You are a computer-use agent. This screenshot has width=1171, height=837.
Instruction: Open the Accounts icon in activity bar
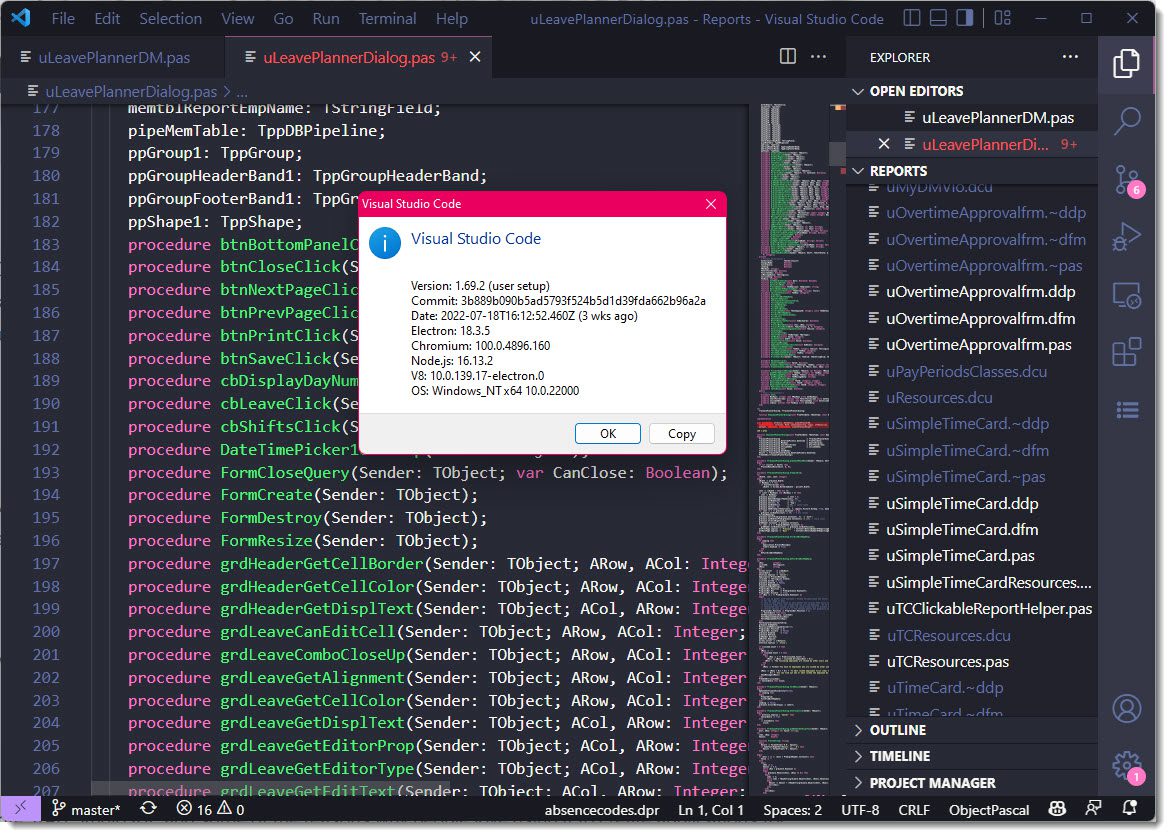click(1126, 708)
